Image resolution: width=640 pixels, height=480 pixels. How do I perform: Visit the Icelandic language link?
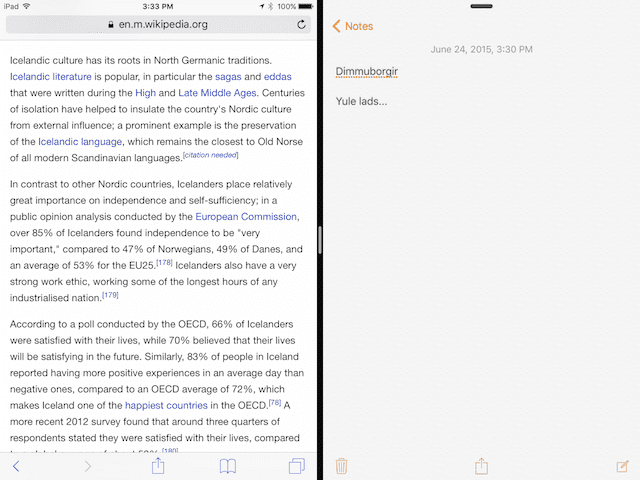pos(80,142)
